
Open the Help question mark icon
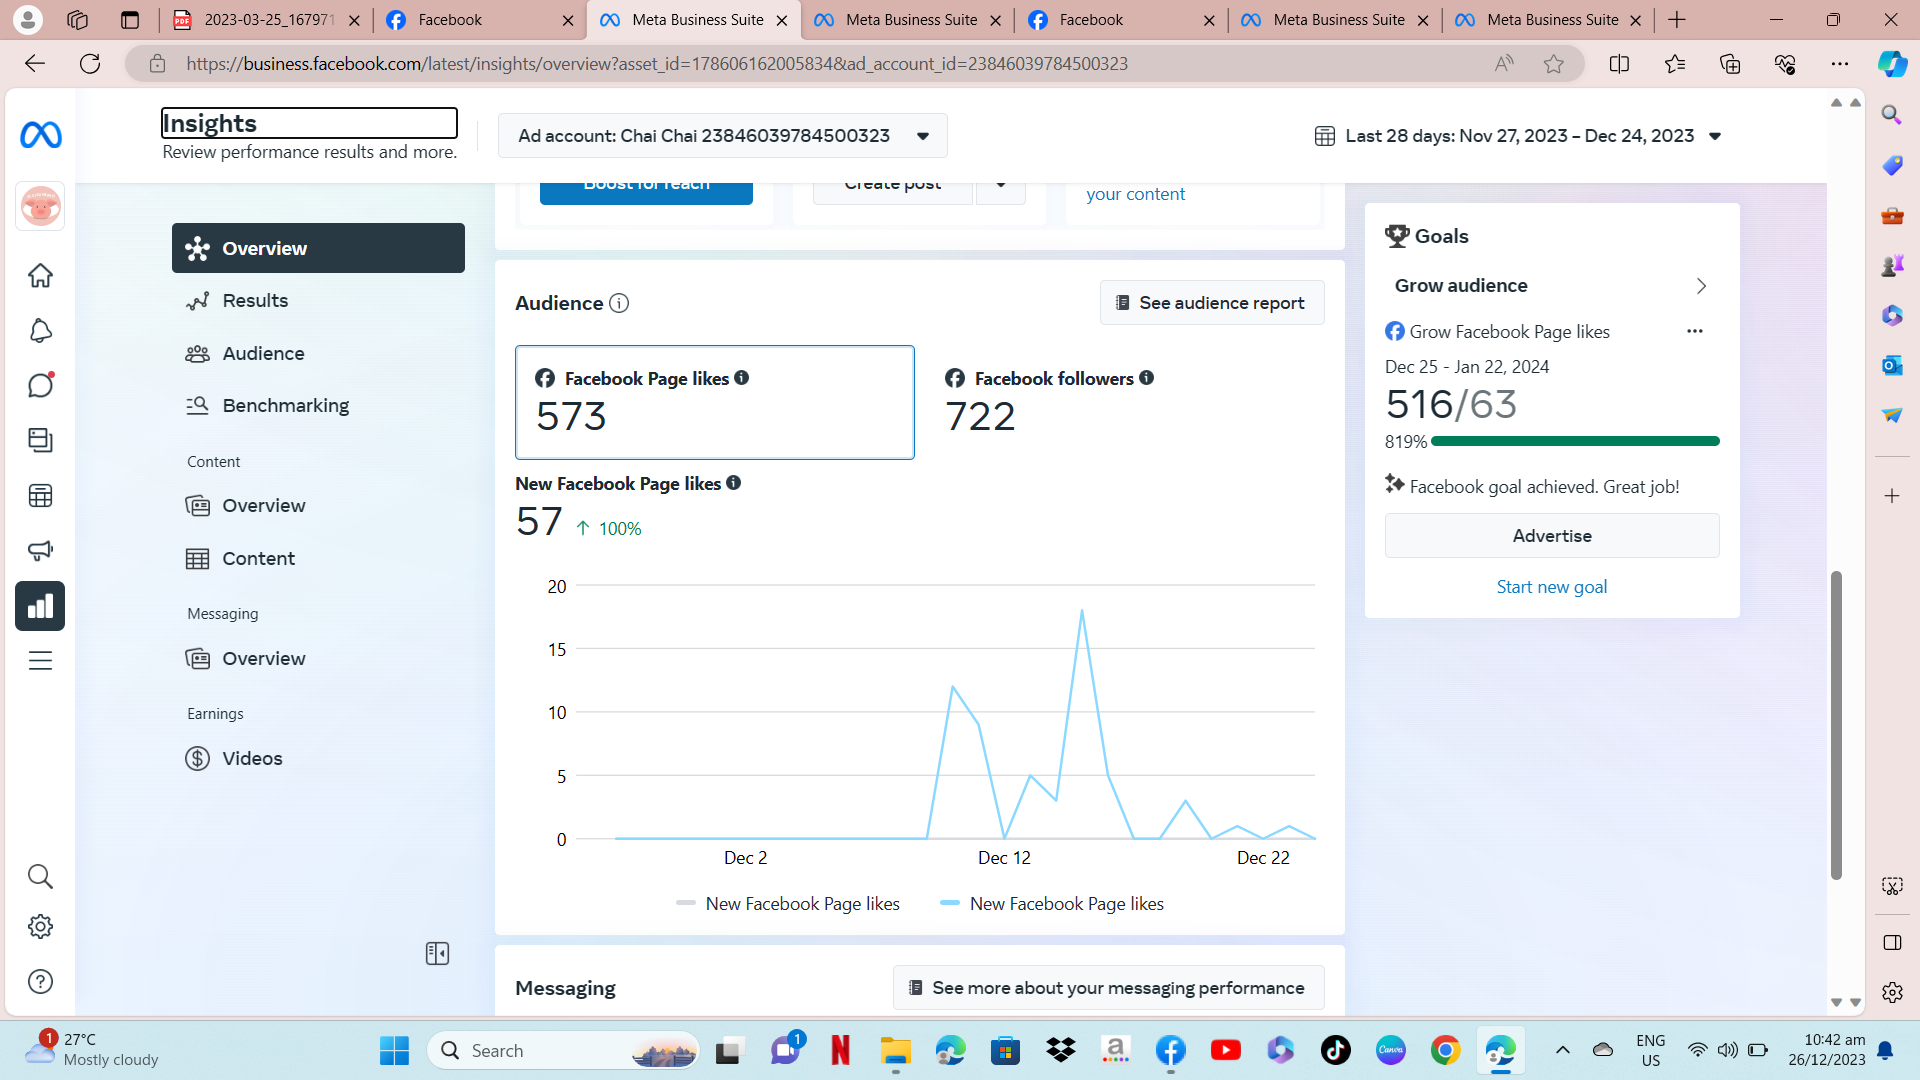pos(40,982)
